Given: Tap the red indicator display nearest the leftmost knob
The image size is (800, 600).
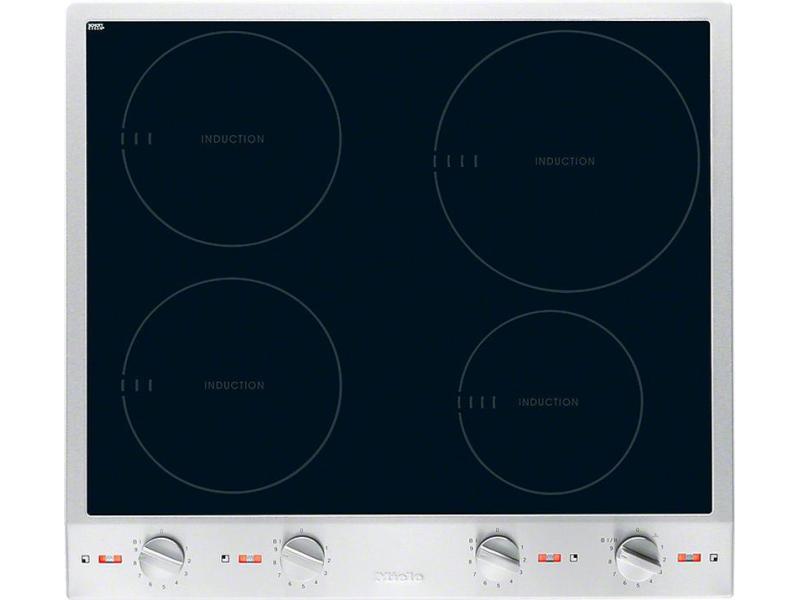Looking at the screenshot, I should point(110,559).
